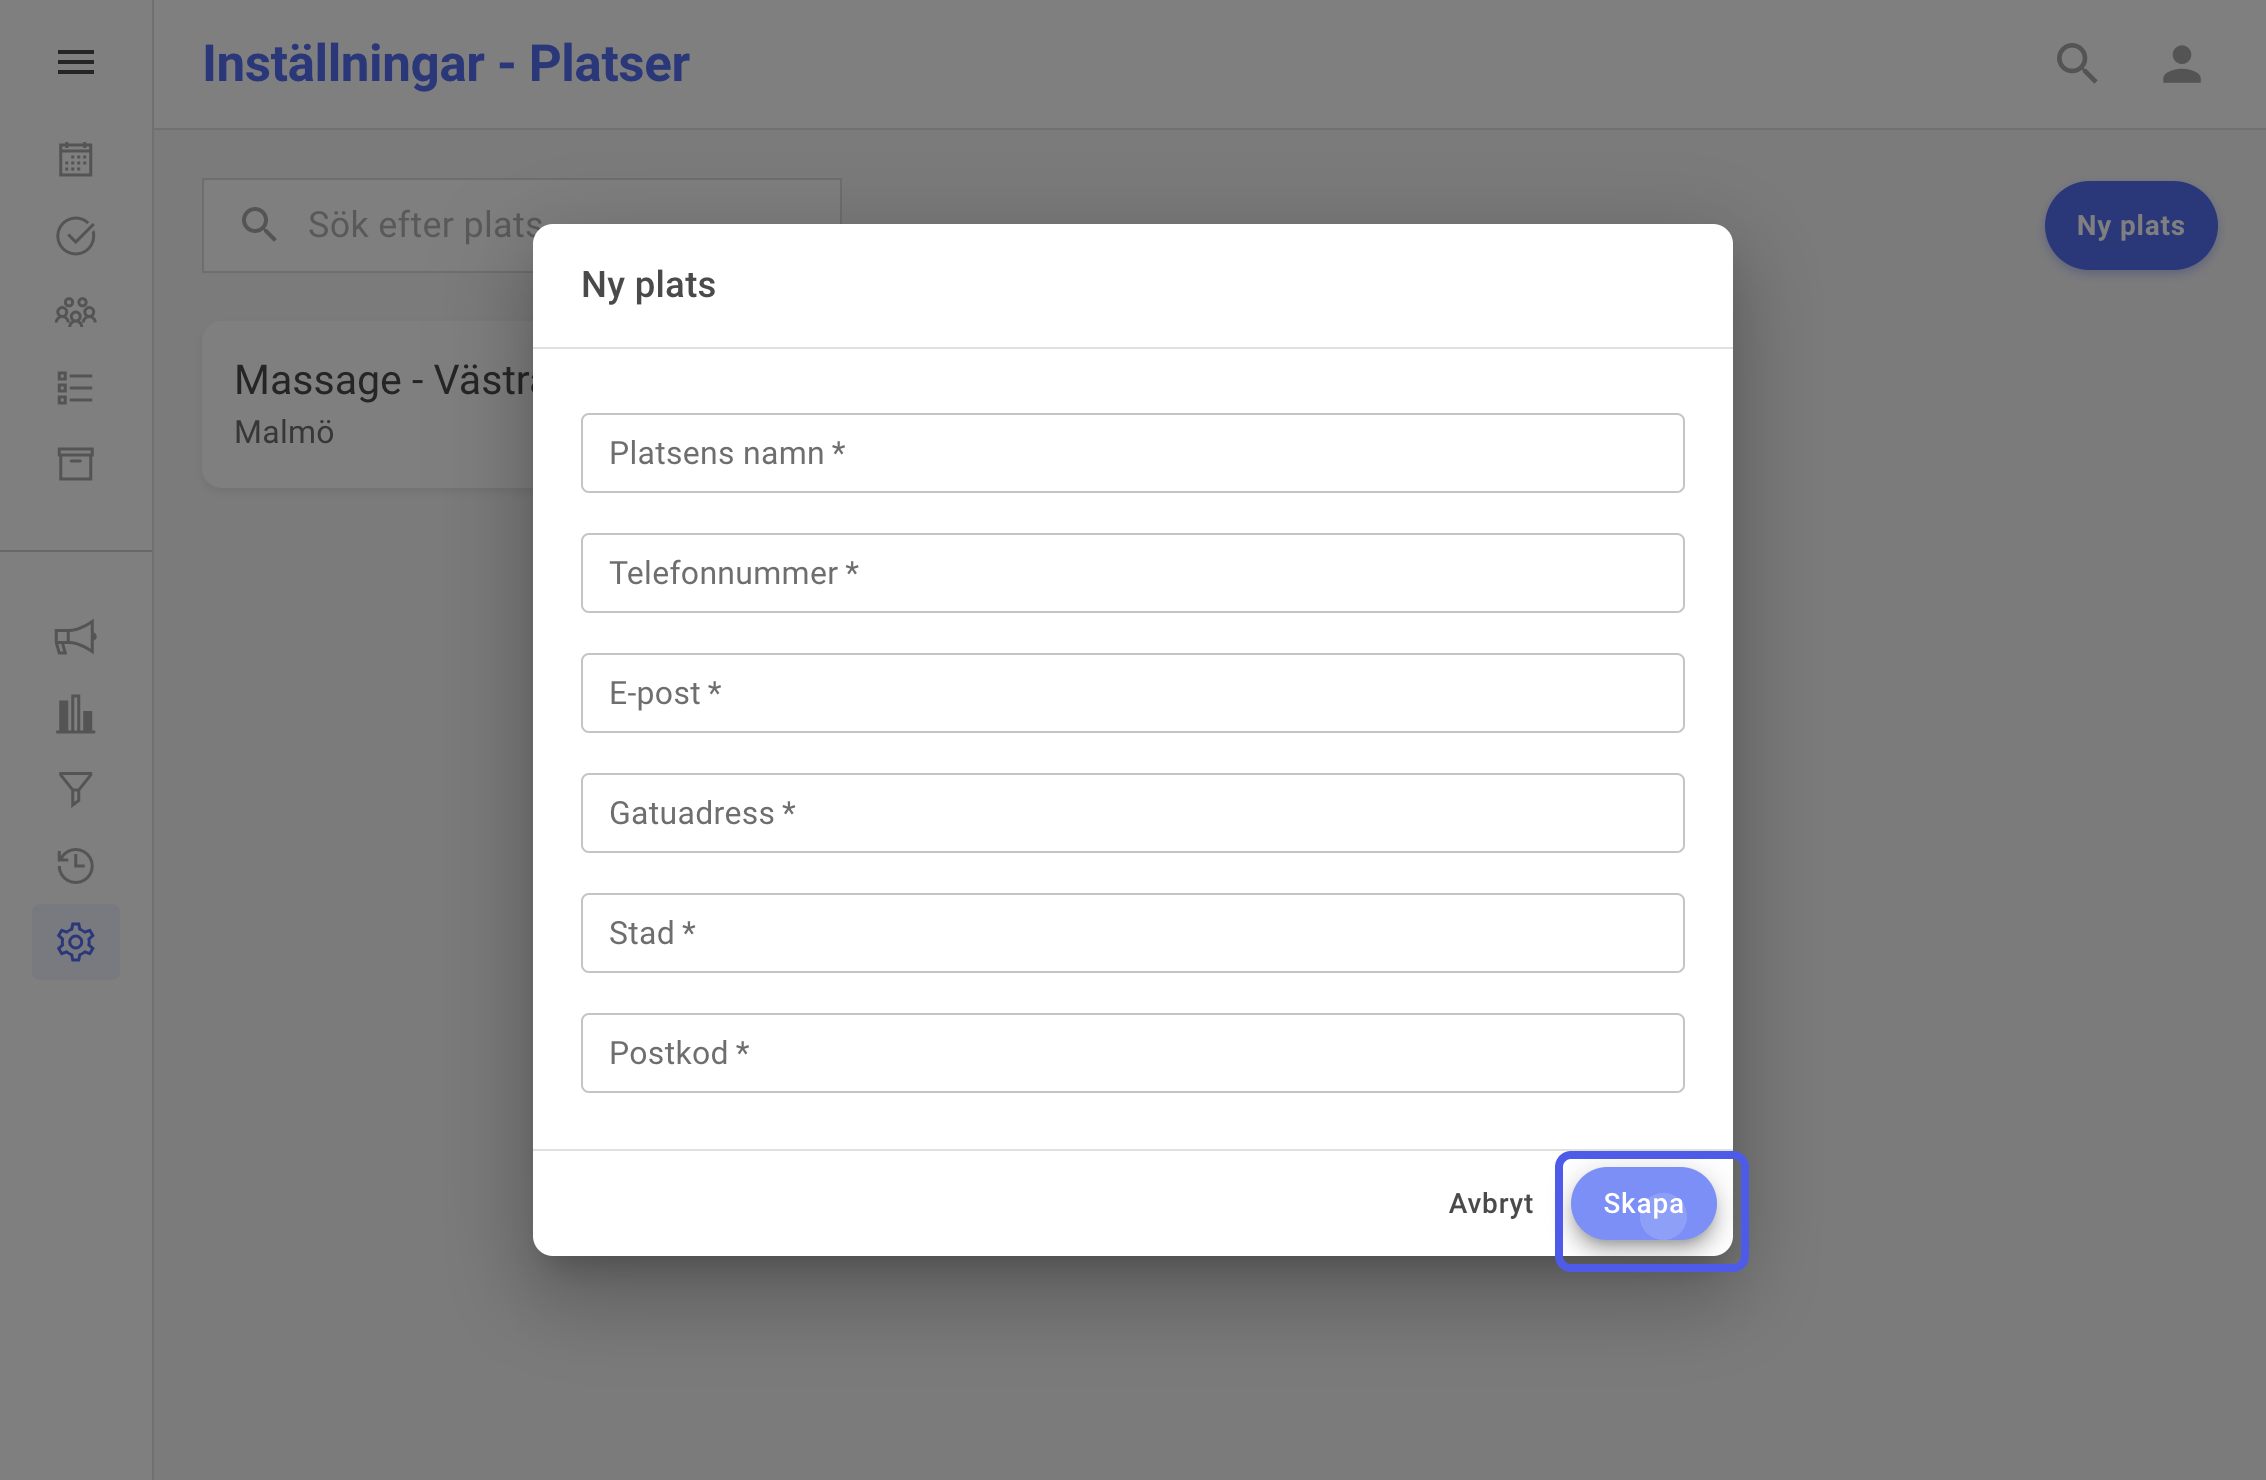Select the Gatuadress input field
This screenshot has width=2266, height=1480.
(x=1133, y=813)
